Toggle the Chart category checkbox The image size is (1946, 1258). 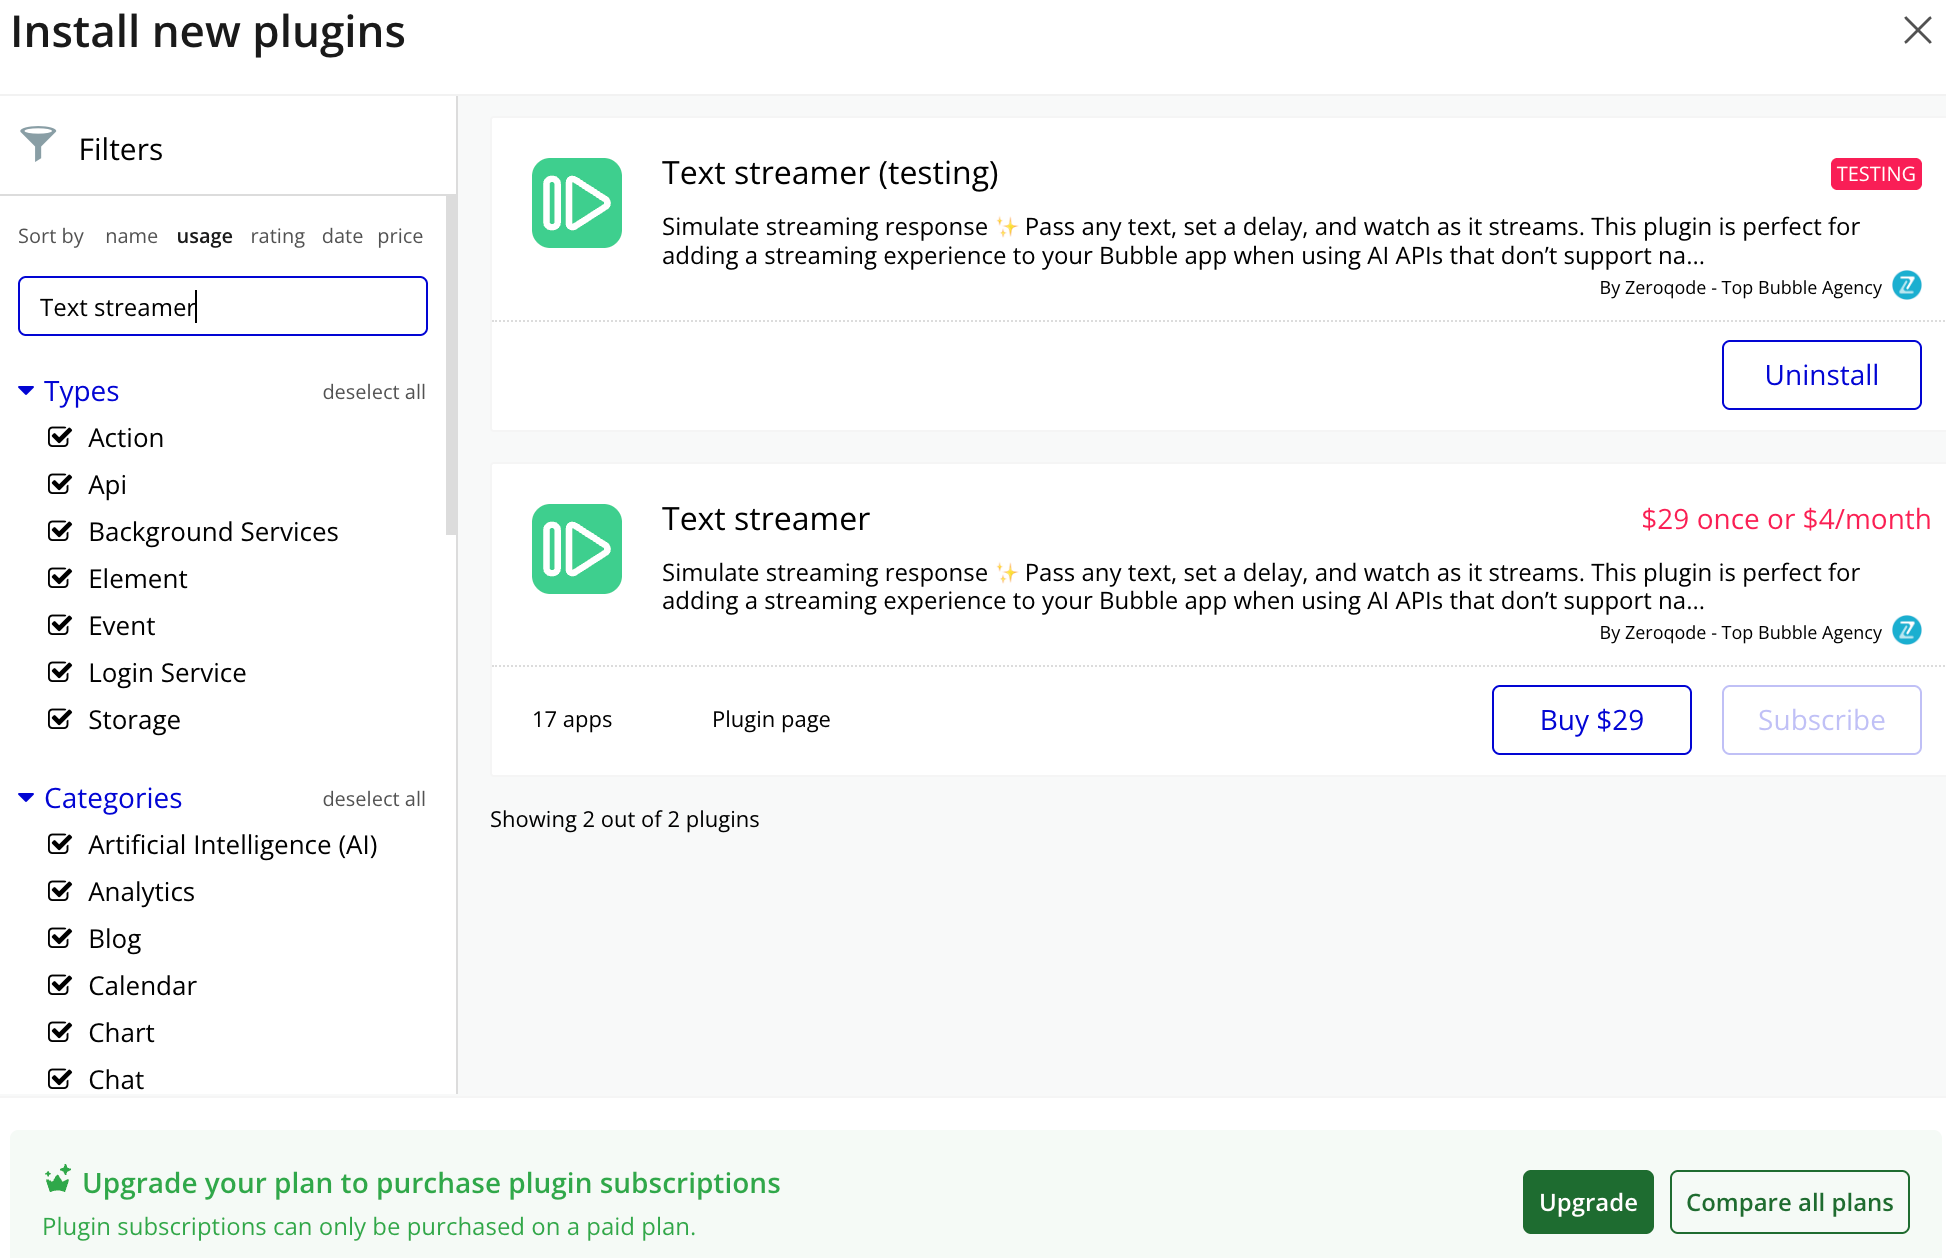(x=60, y=1032)
